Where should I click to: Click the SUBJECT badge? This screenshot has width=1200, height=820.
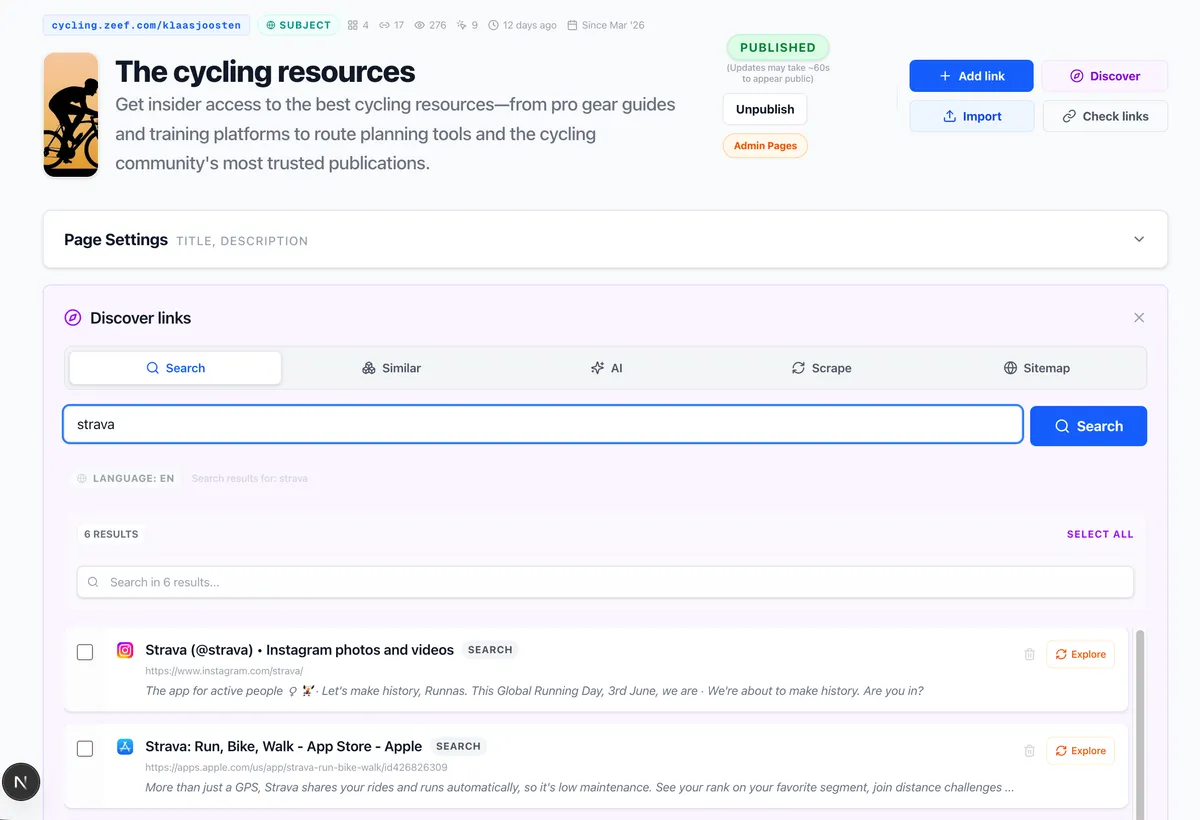[298, 25]
